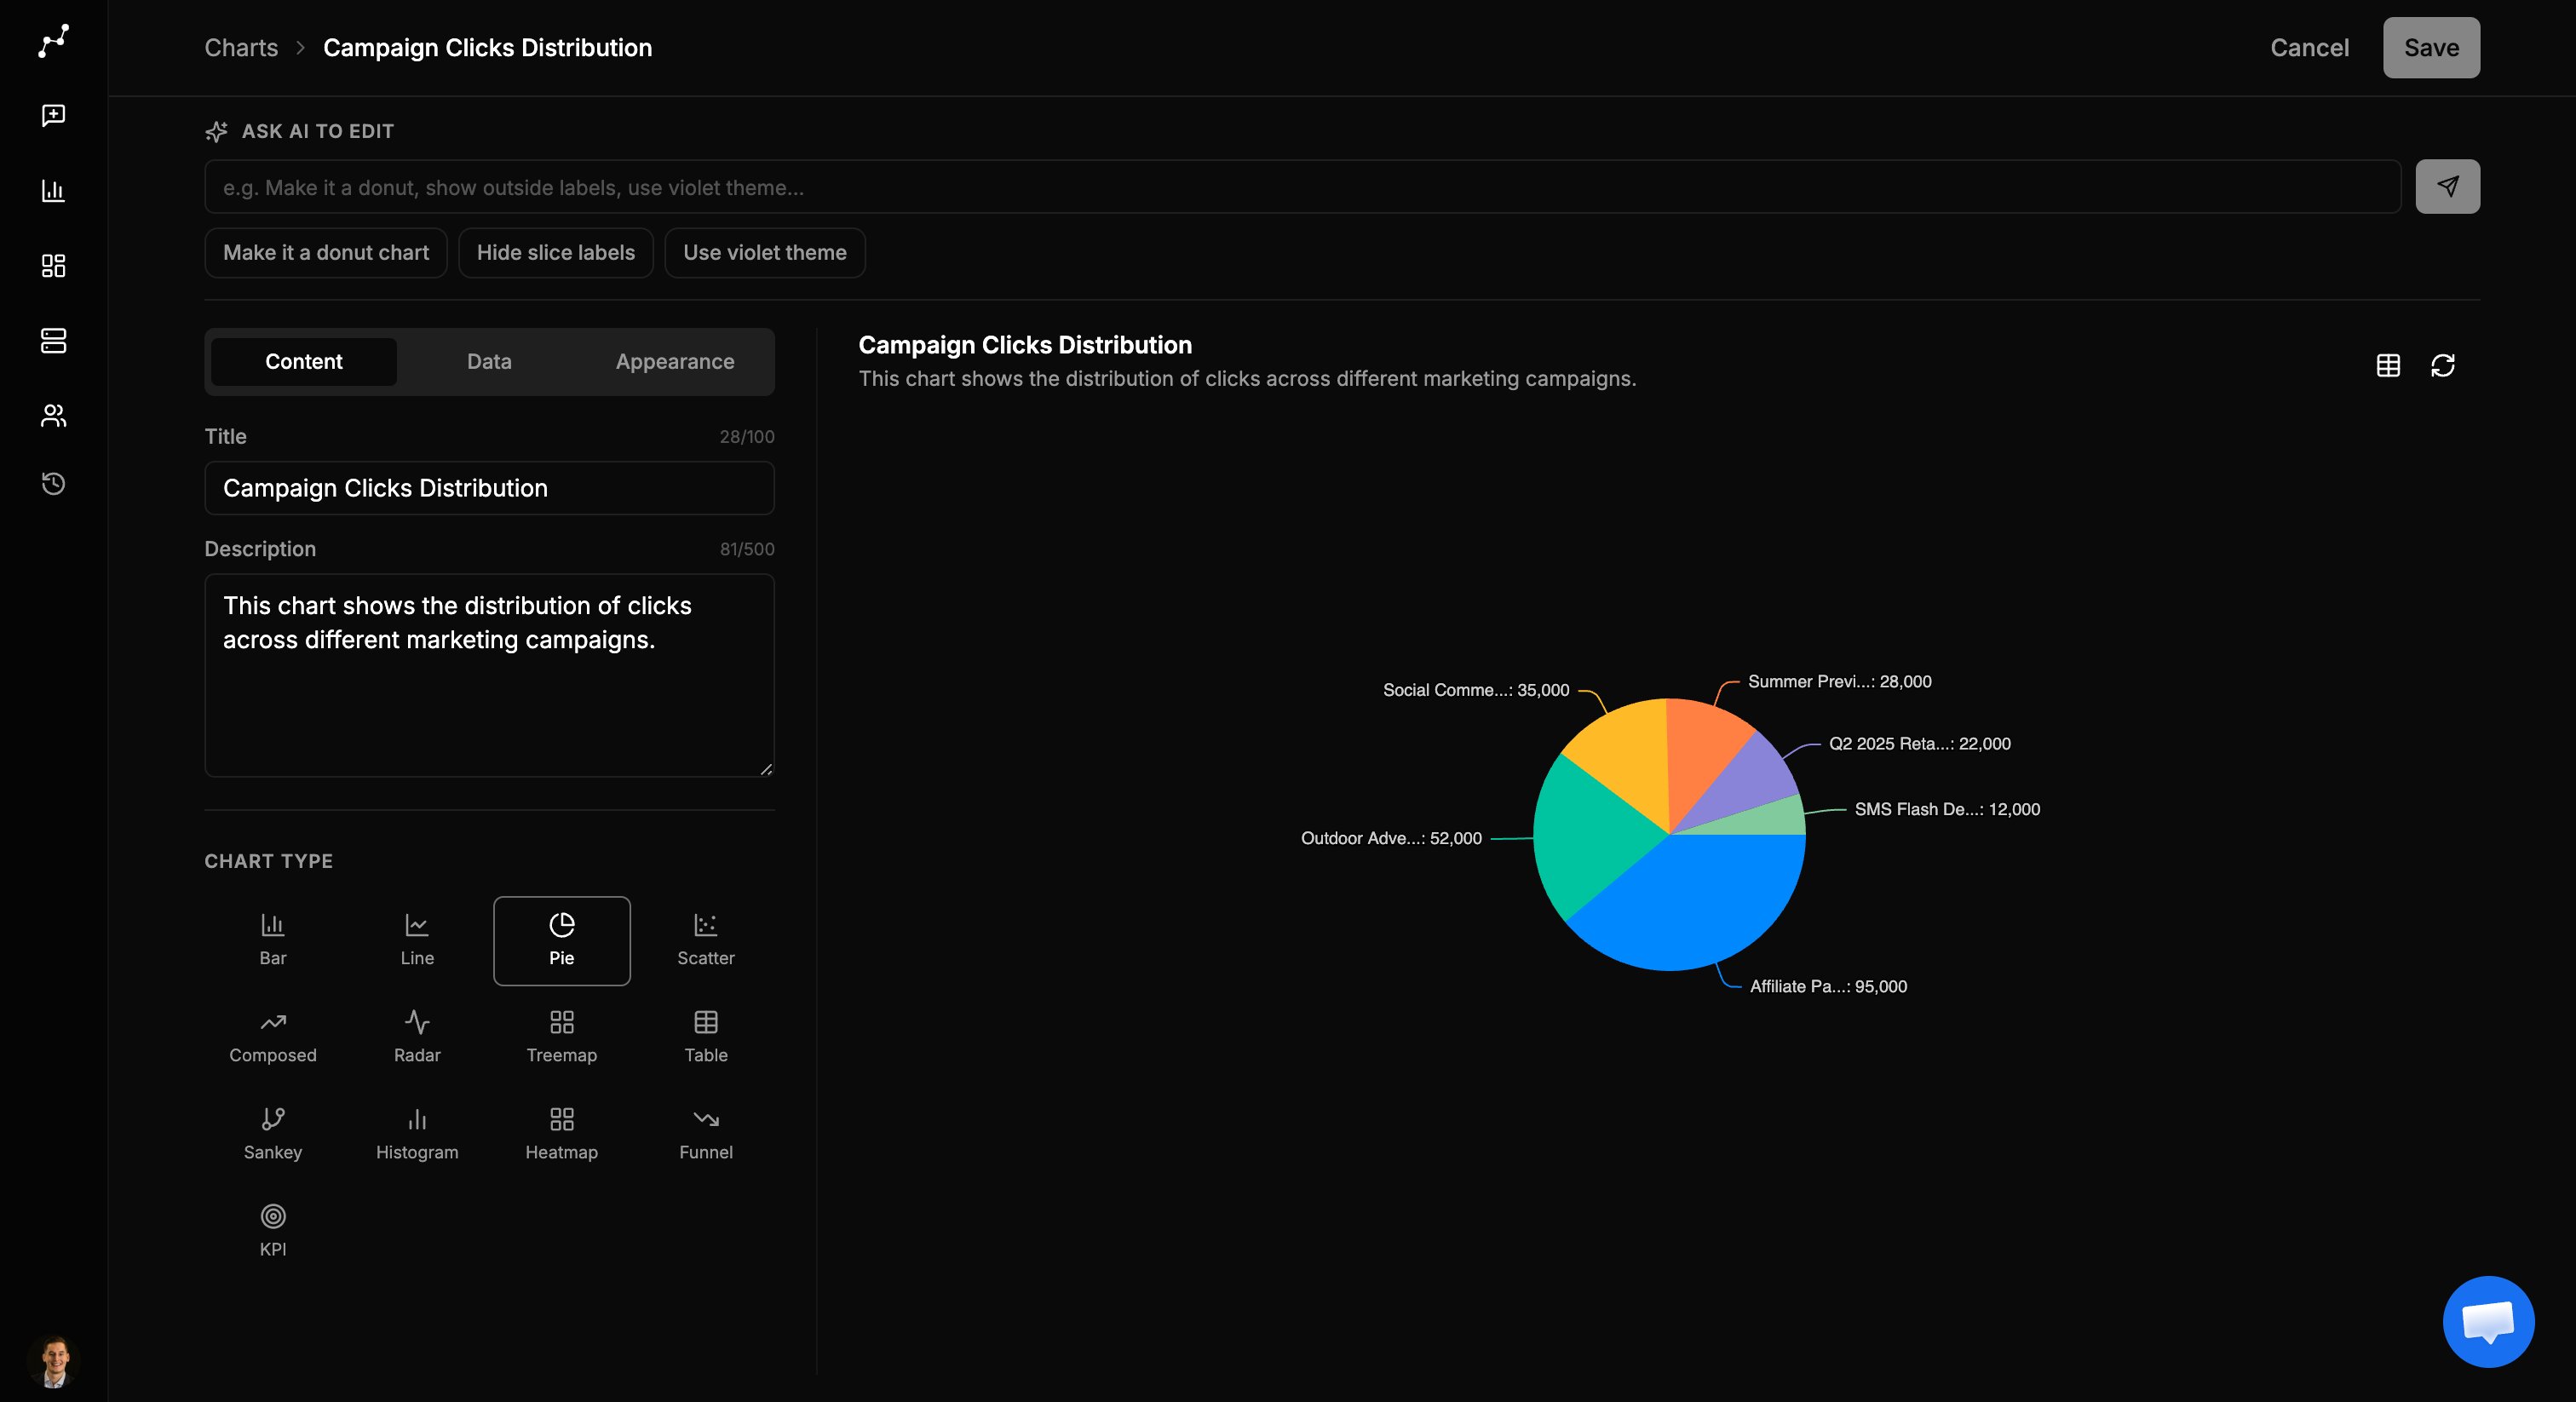Select the Bar chart type
Screen dimensions: 2576x1402
click(x=273, y=940)
